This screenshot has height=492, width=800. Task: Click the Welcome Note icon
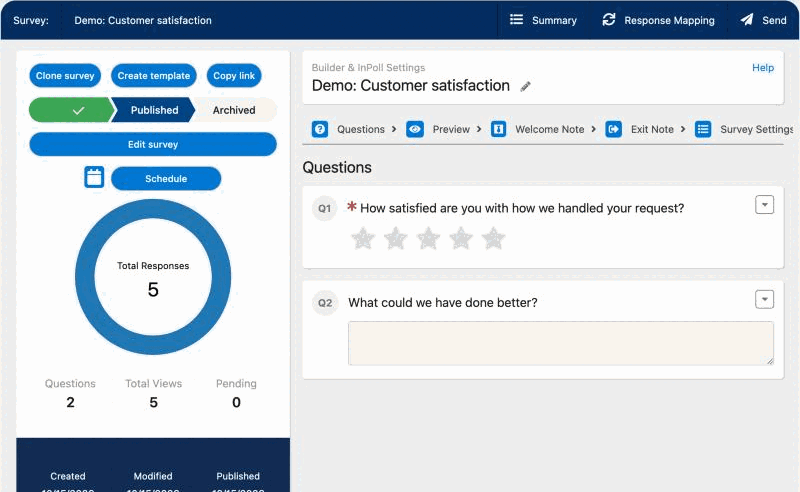point(498,129)
